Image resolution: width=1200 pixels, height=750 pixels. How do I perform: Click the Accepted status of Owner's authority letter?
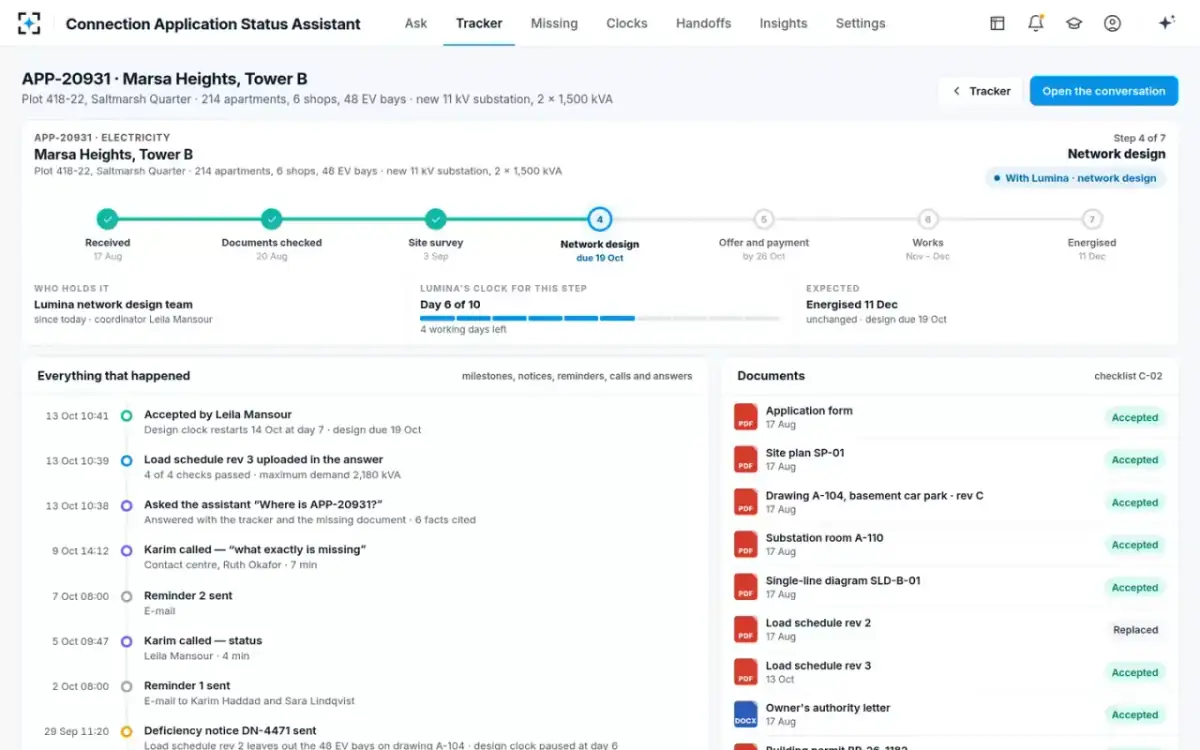[x=1135, y=715]
